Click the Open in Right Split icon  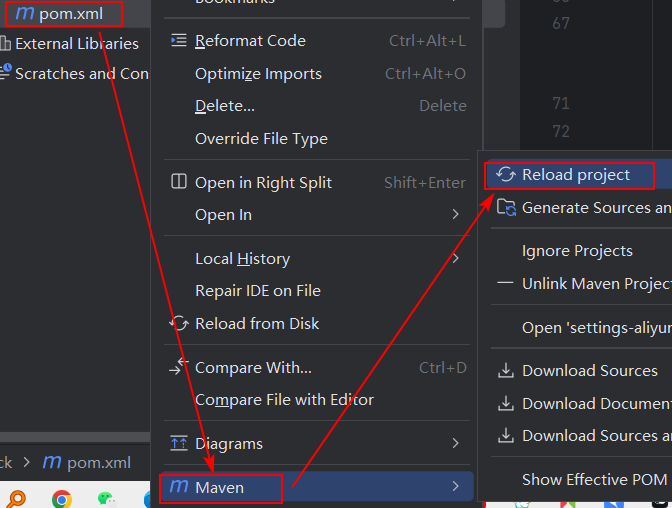[179, 182]
